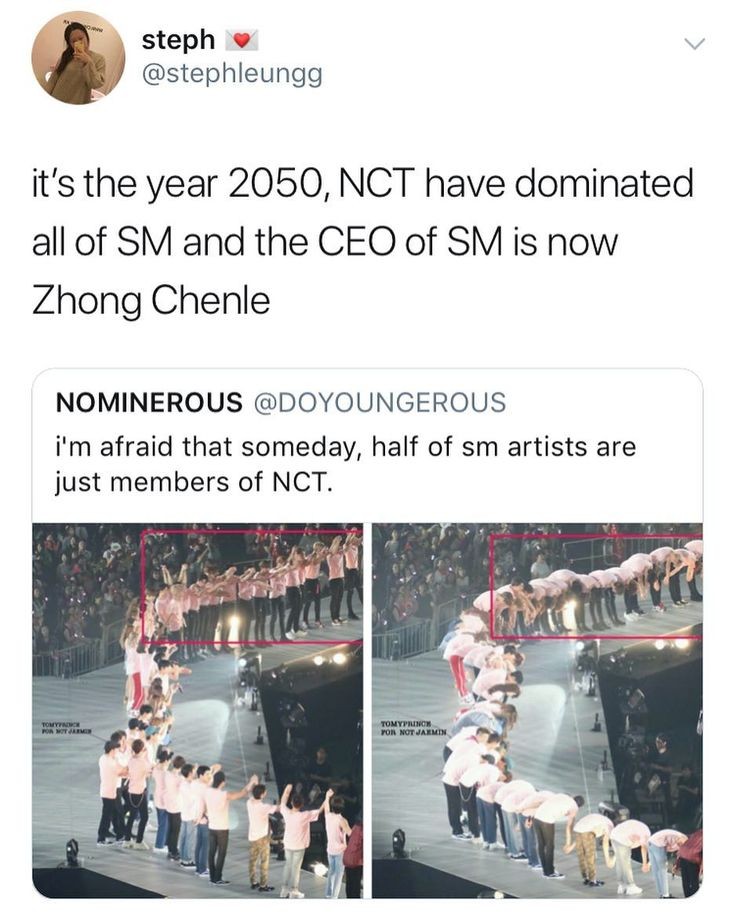735x919 pixels.
Task: Open the @DOYOUNGEROUS handle
Action: coord(381,403)
